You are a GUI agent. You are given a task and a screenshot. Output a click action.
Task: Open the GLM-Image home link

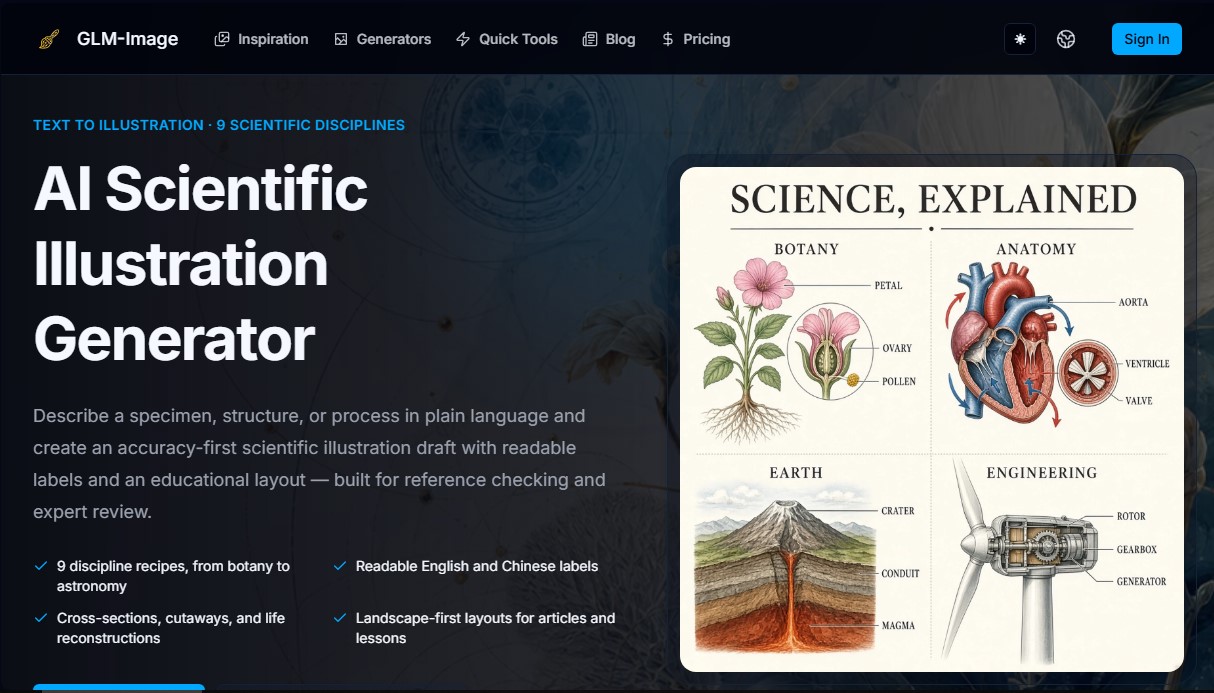[107, 40]
